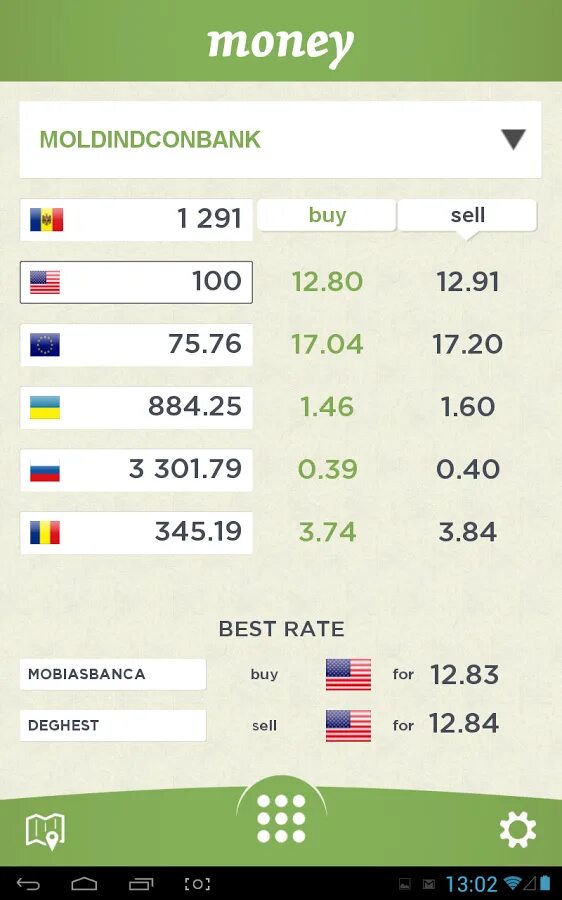The width and height of the screenshot is (562, 900).
Task: Tap the Moldova flag icon
Action: pyautogui.click(x=46, y=219)
